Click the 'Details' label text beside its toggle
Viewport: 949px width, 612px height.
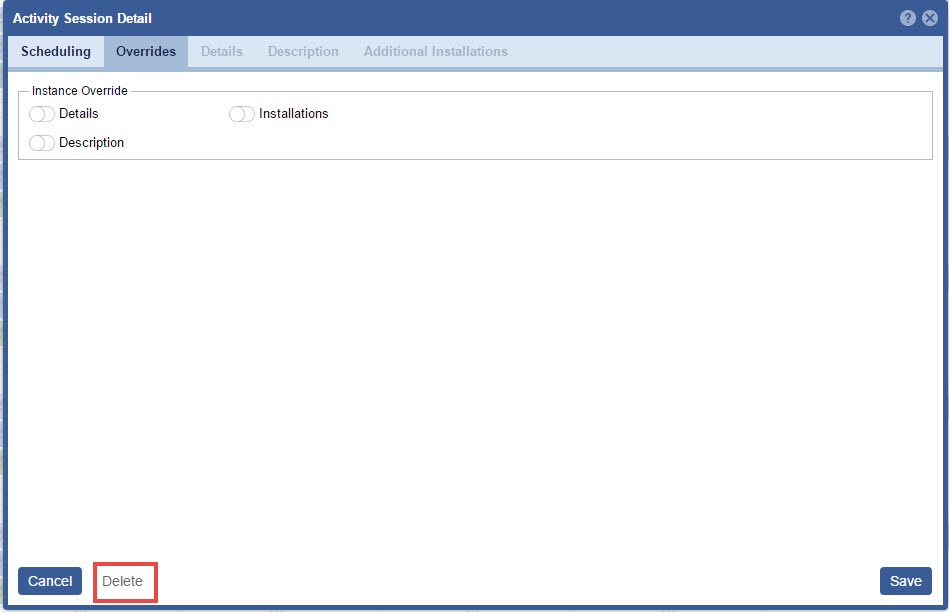coord(79,114)
